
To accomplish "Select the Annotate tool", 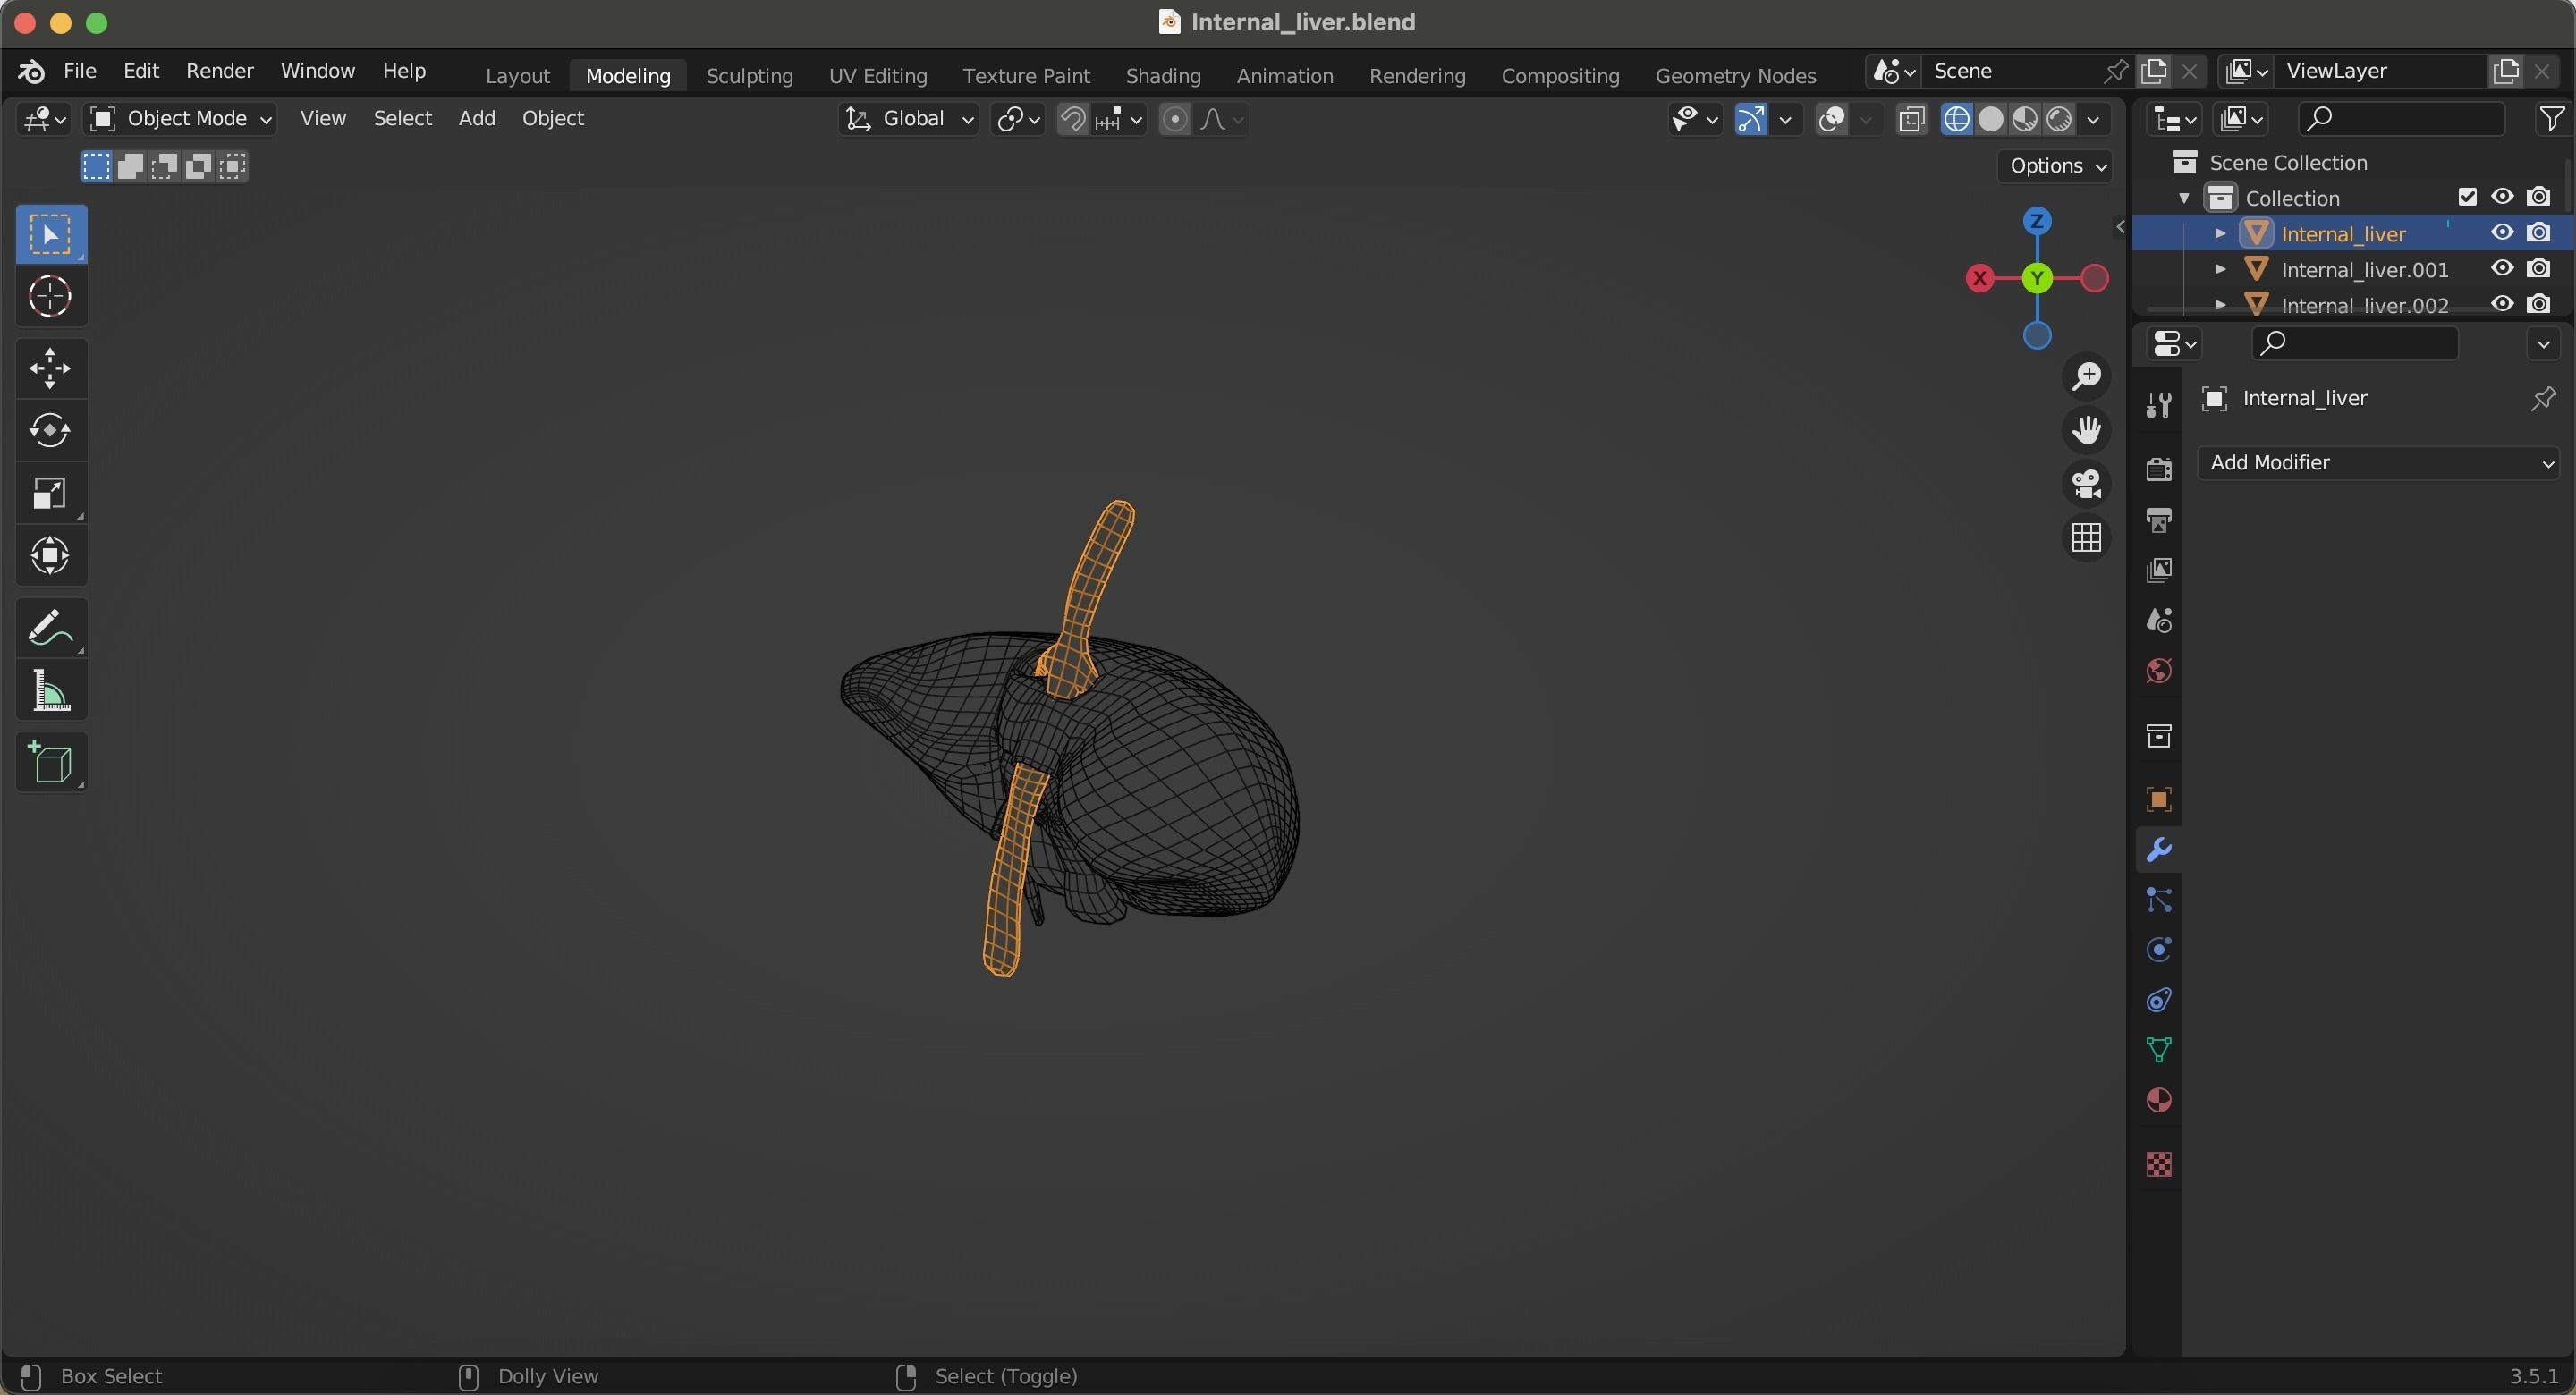I will click(51, 628).
